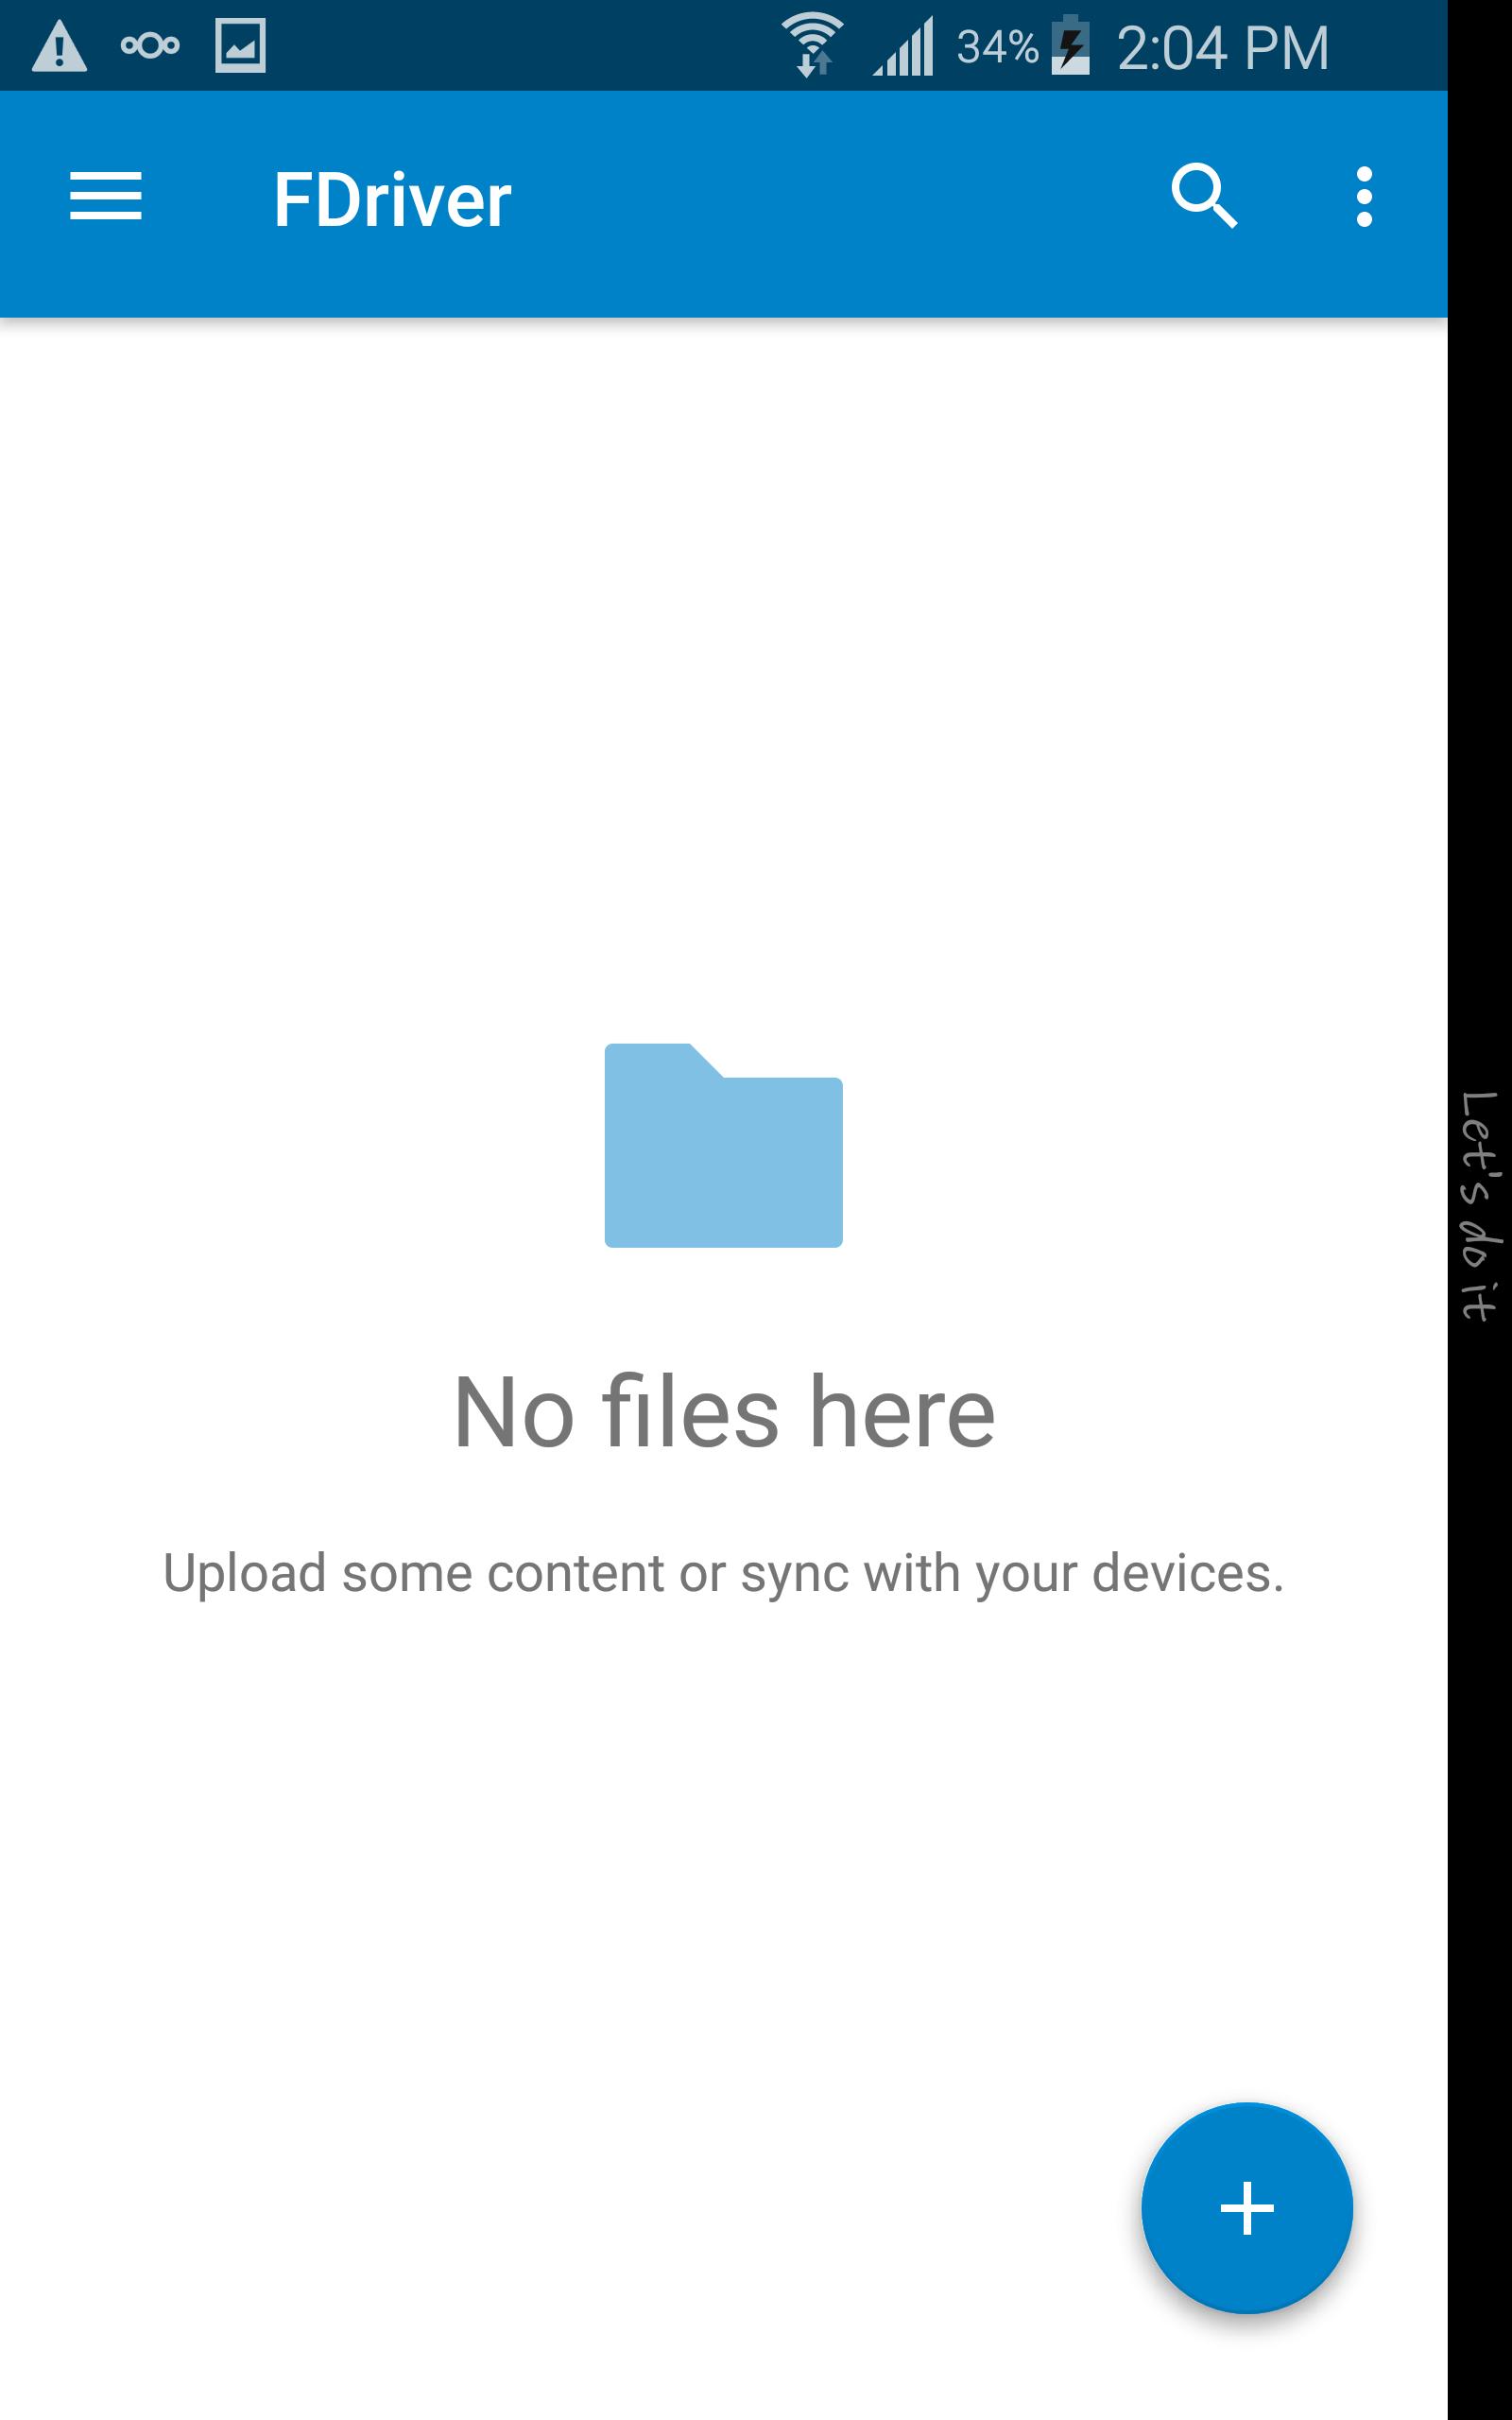1512x2420 pixels.
Task: Tap the charging battery icon
Action: point(1070,45)
